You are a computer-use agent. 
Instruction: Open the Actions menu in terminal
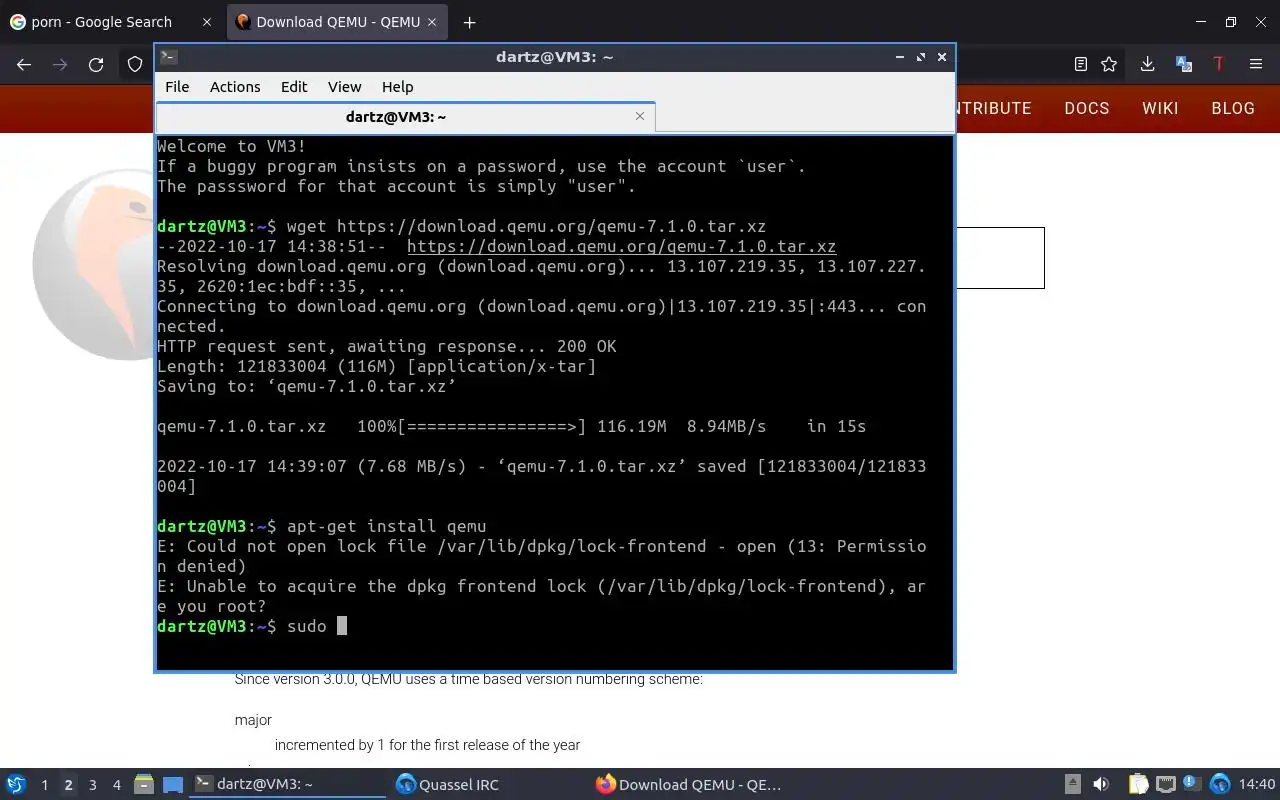[235, 87]
